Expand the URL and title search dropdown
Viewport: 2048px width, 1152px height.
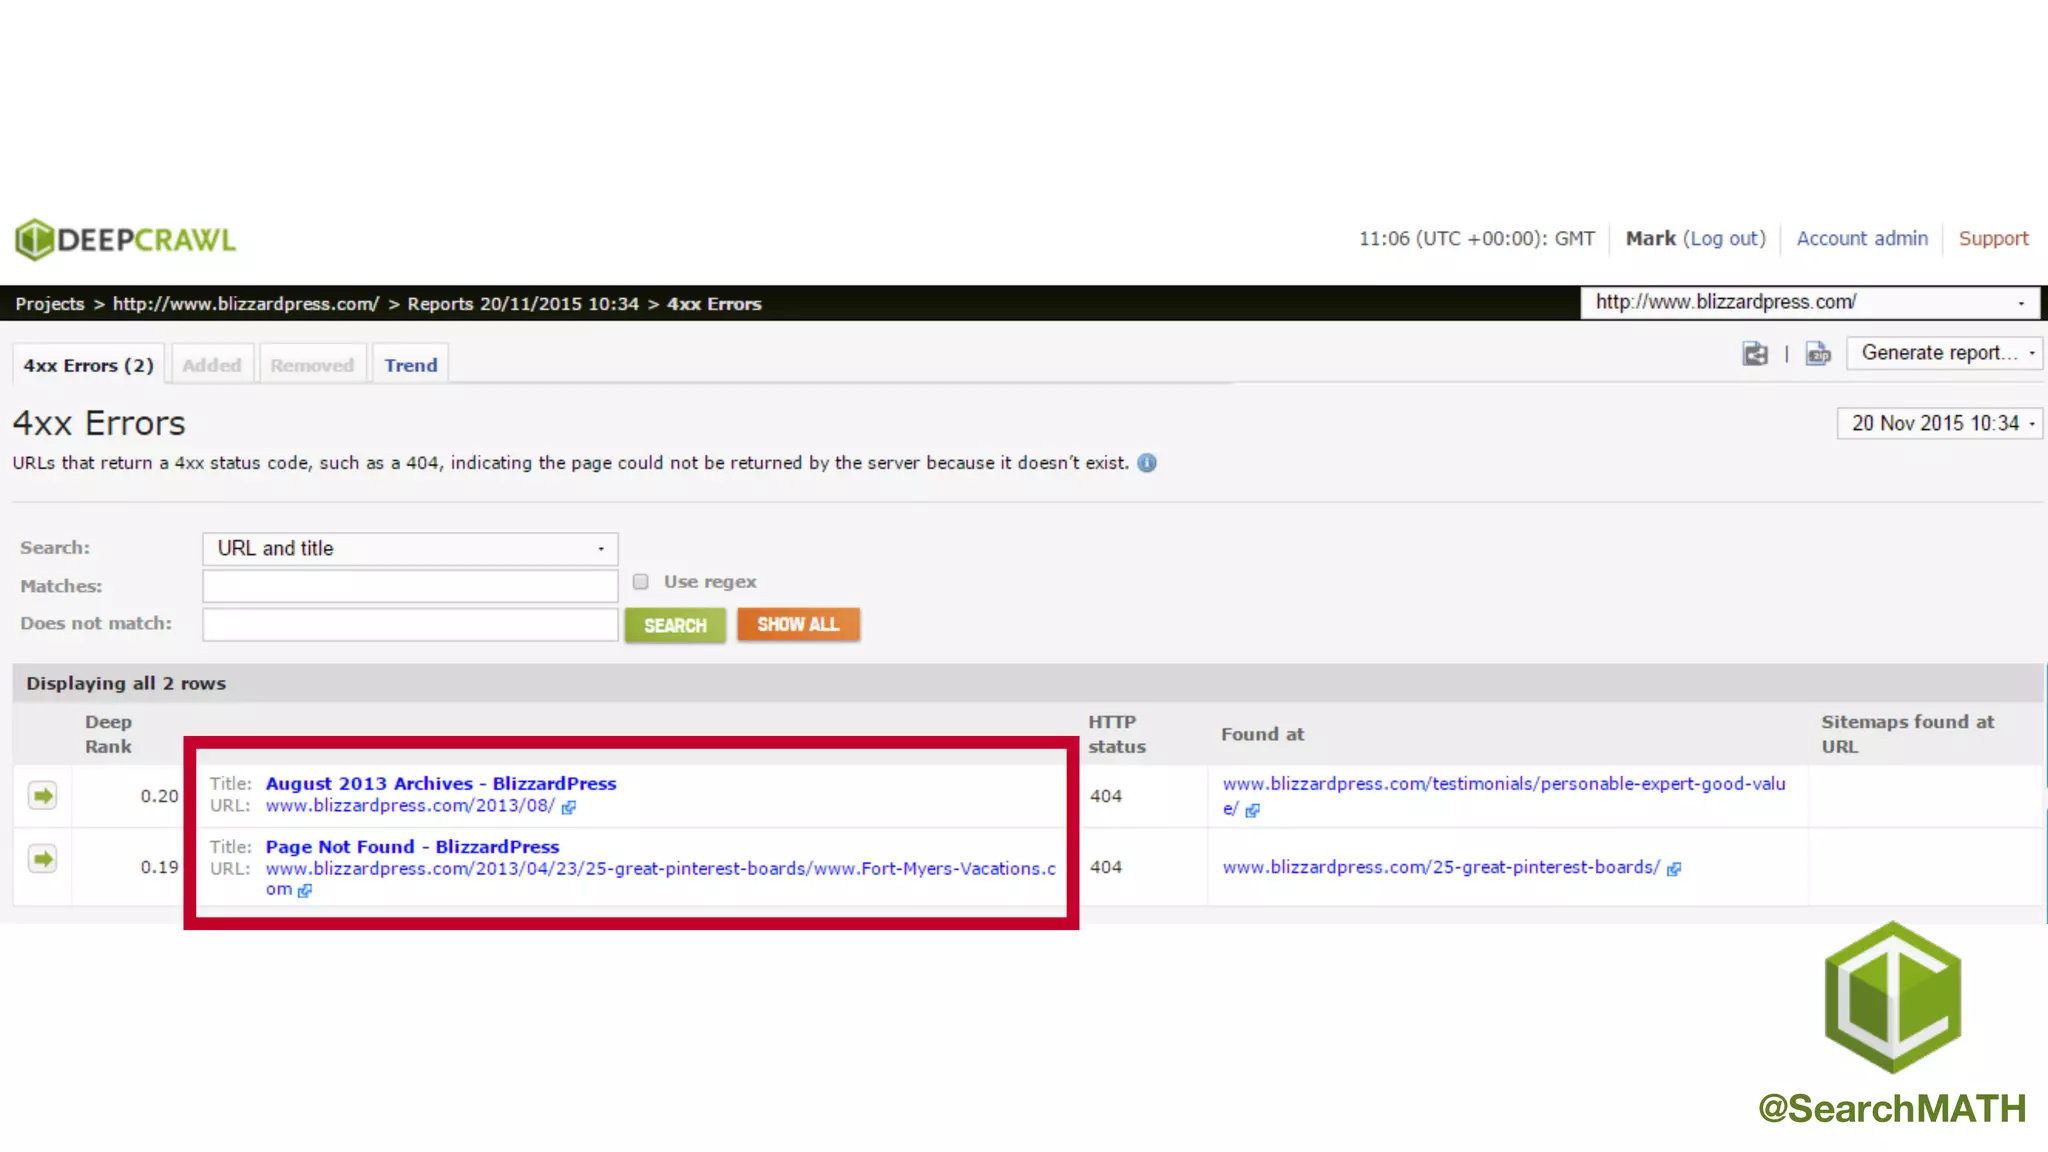click(410, 549)
